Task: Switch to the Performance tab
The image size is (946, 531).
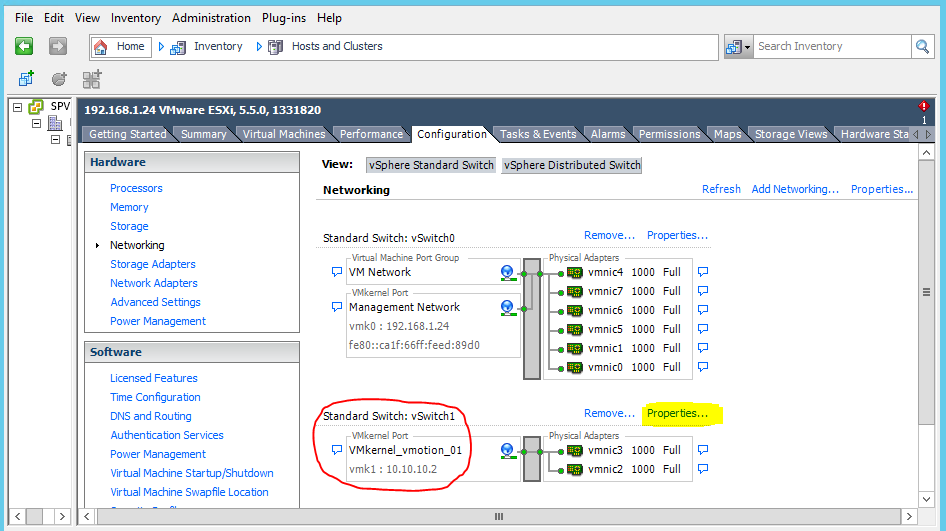Action: [371, 134]
